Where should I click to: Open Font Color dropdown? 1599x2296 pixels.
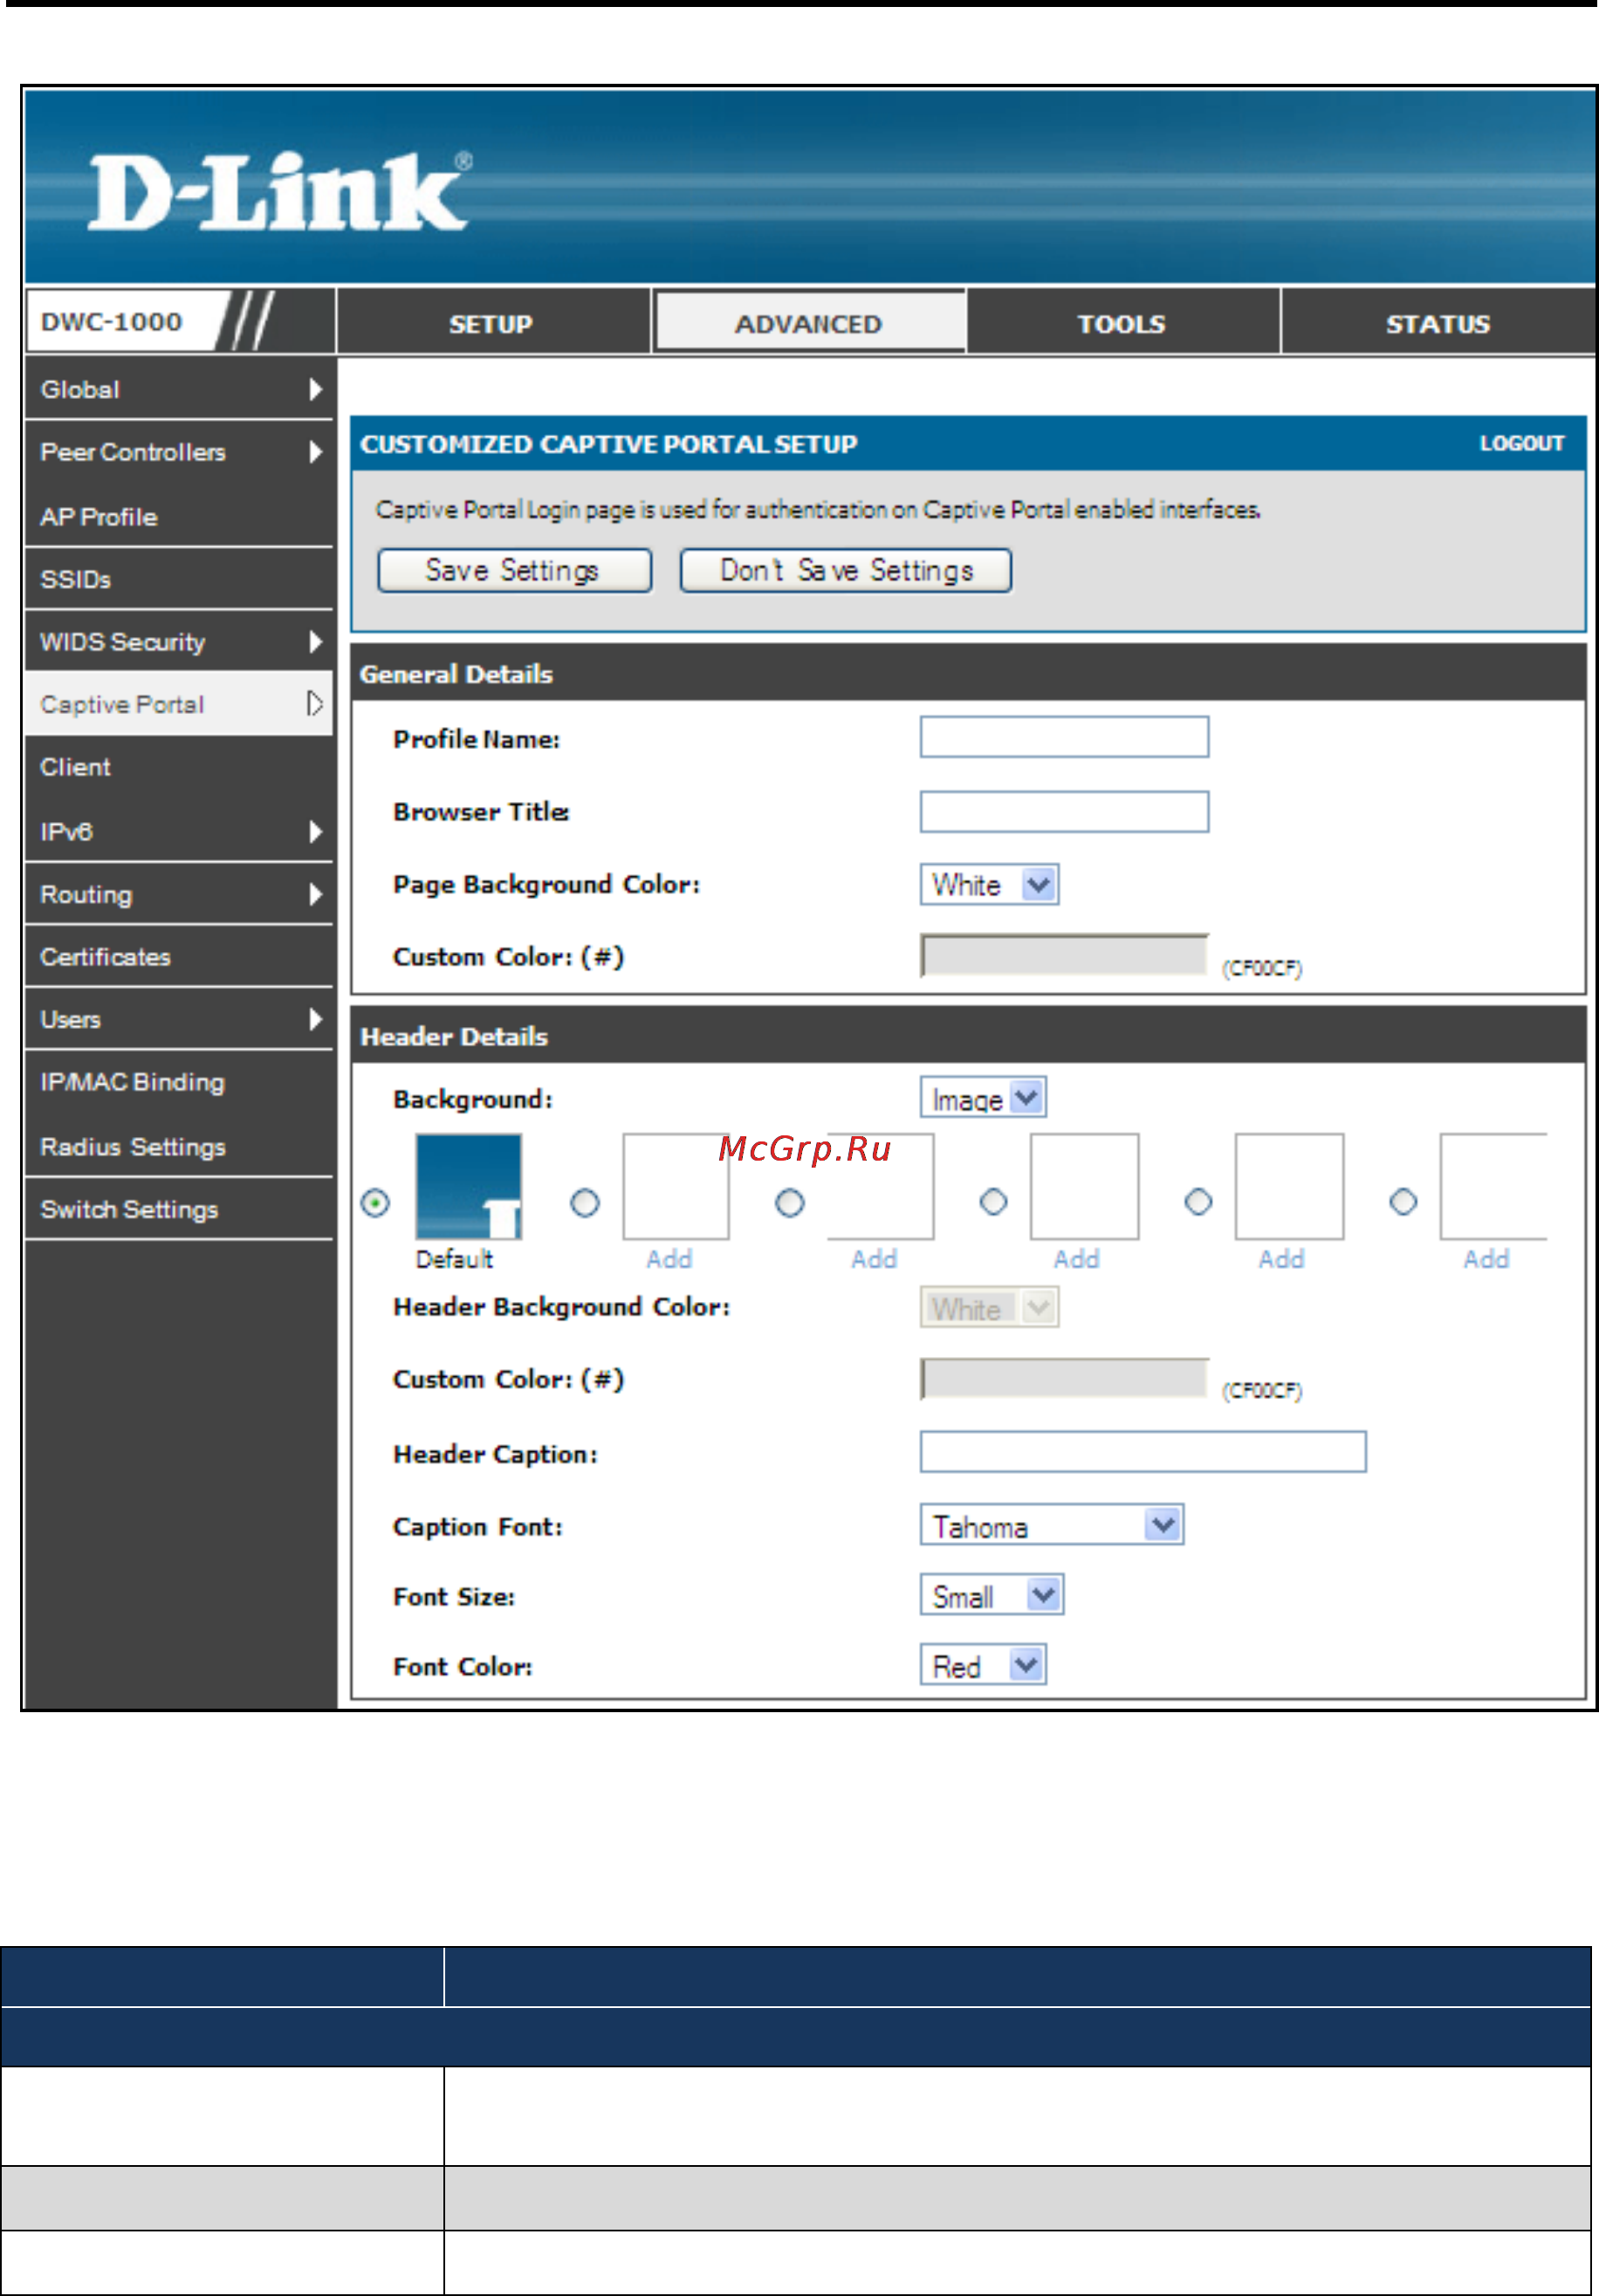983,1665
